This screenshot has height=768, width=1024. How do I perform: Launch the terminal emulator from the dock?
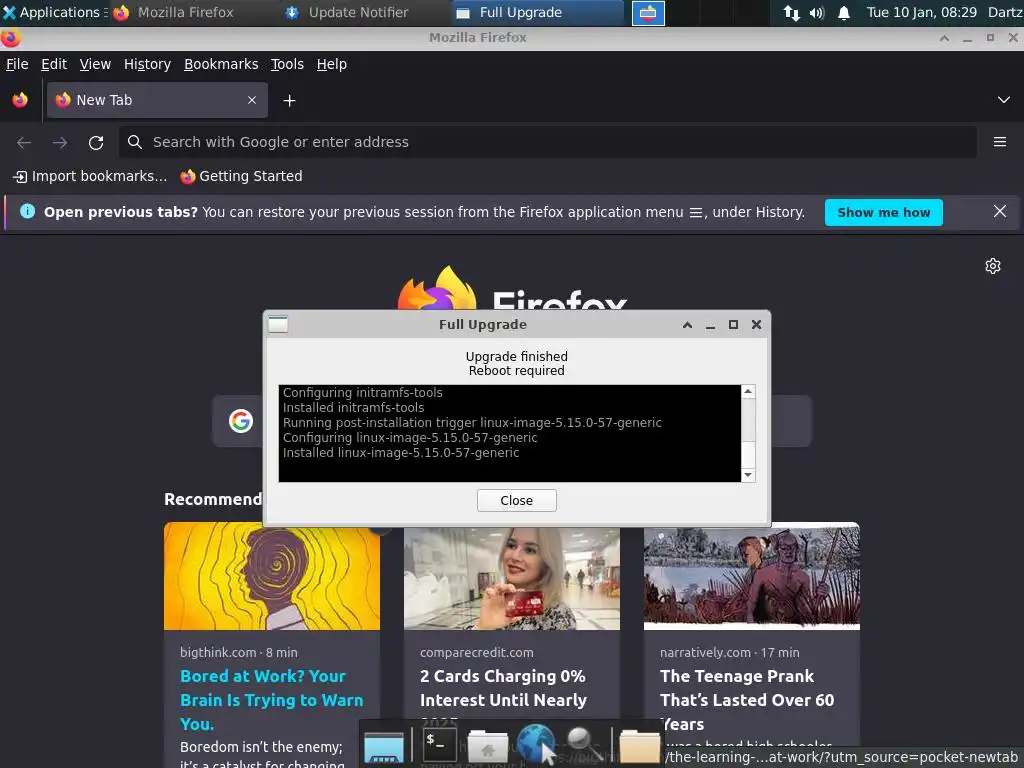[x=440, y=744]
